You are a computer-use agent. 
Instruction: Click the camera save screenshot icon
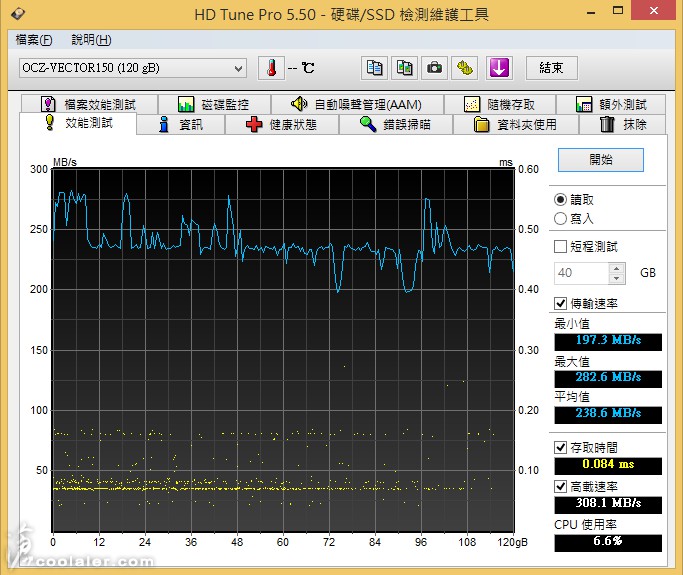click(x=434, y=68)
